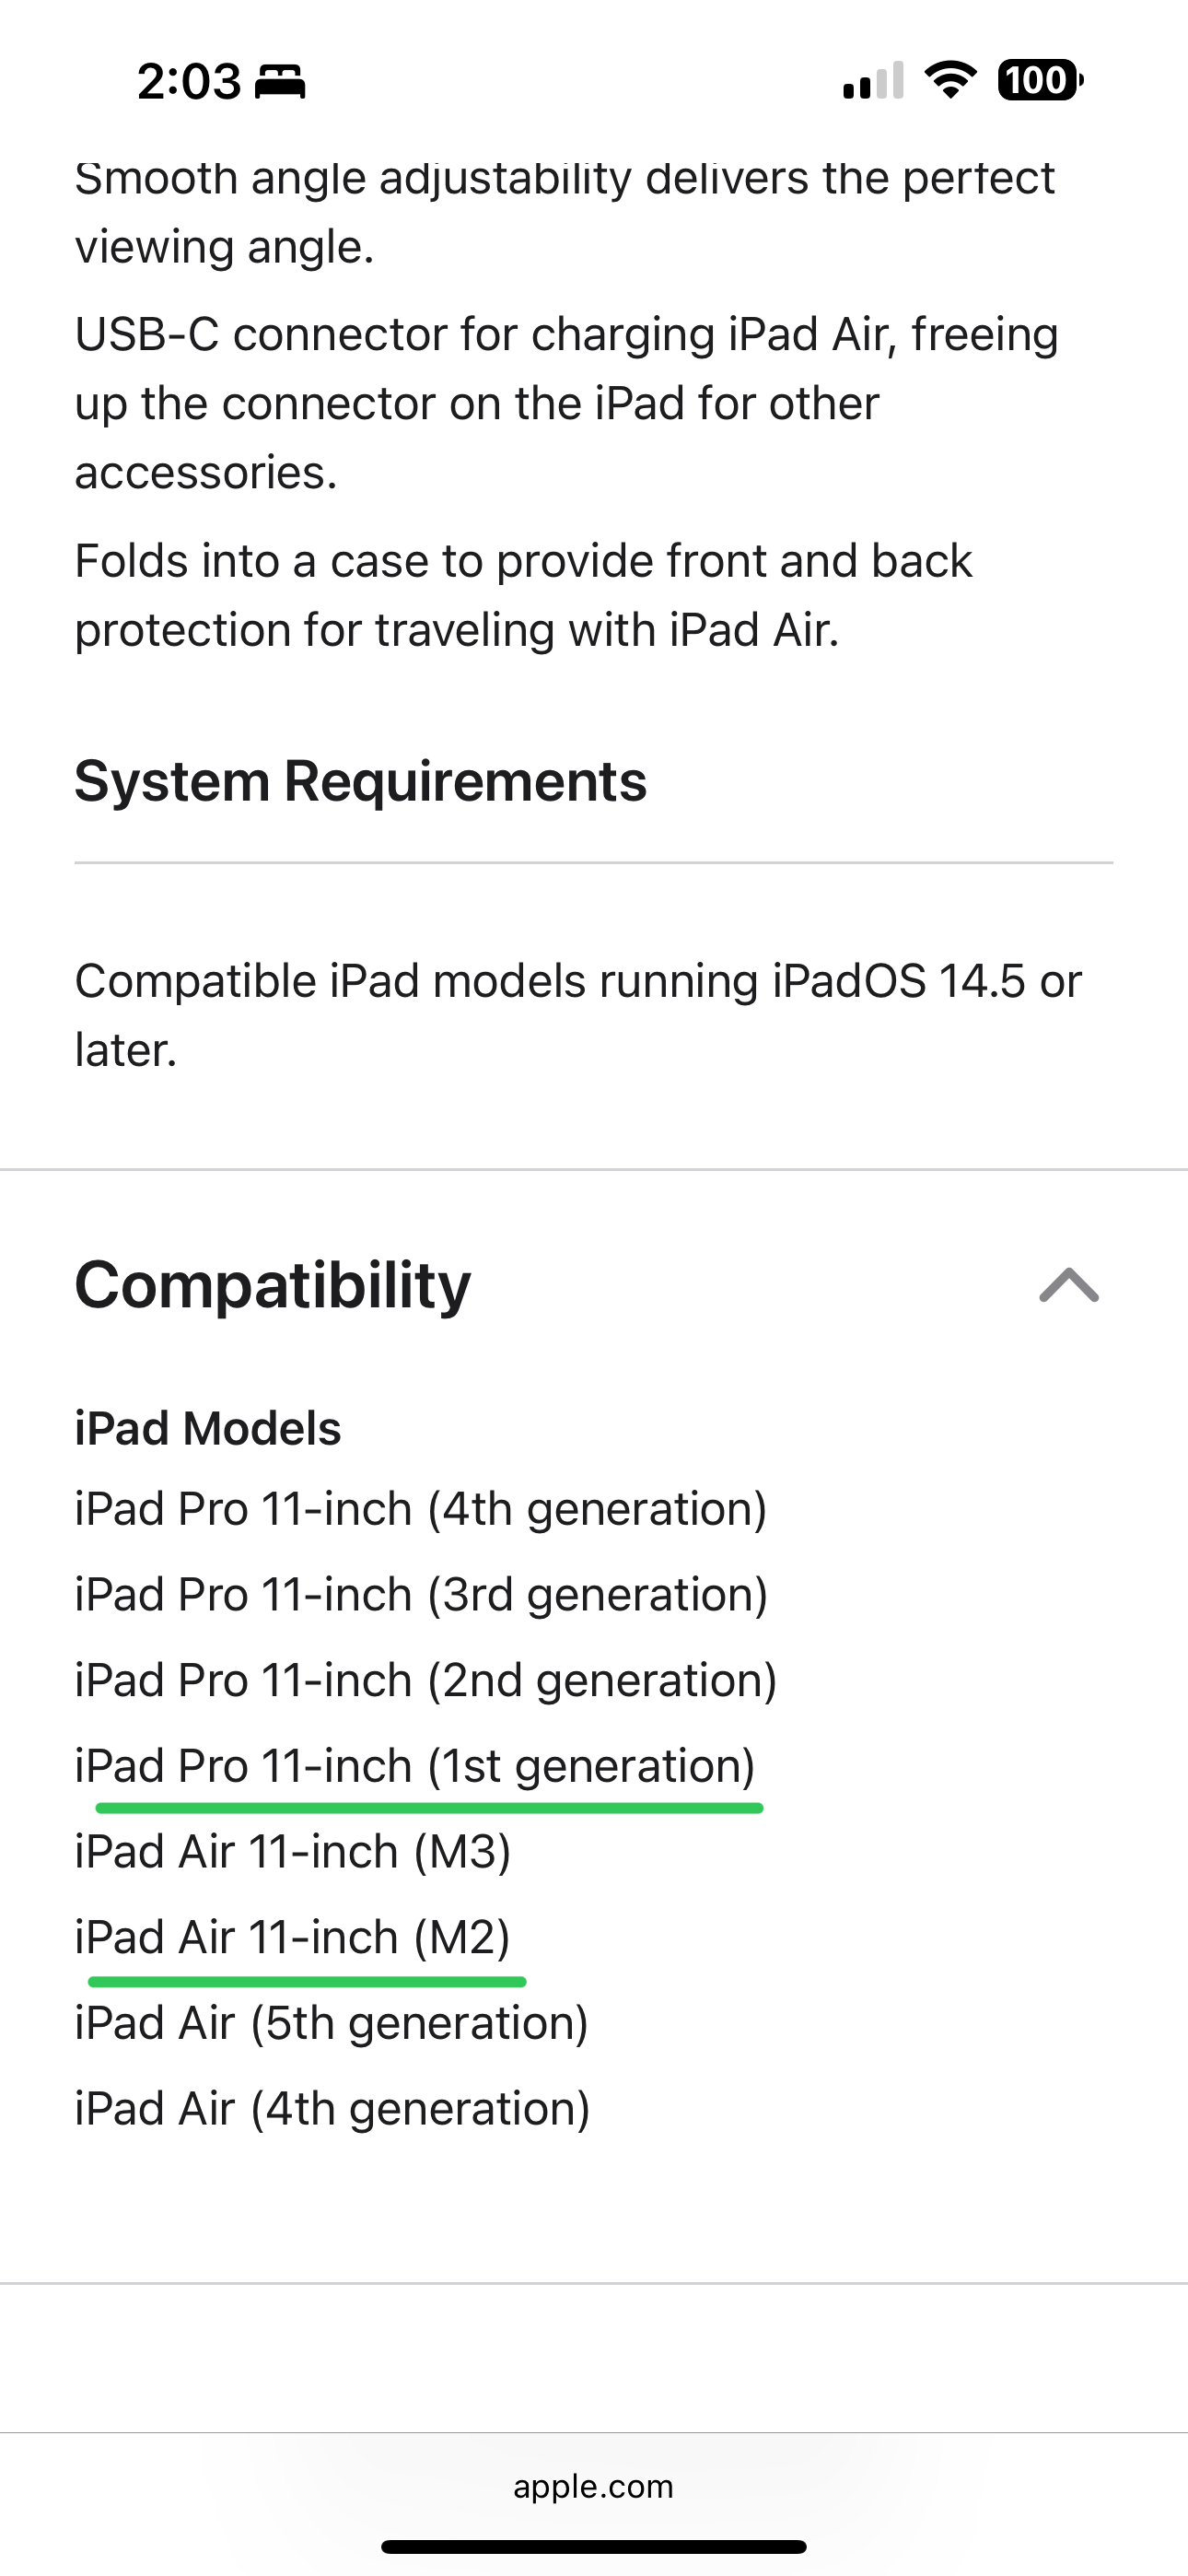Tap the sleep focus bed icon
Image resolution: width=1188 pixels, height=2576 pixels.
click(280, 81)
